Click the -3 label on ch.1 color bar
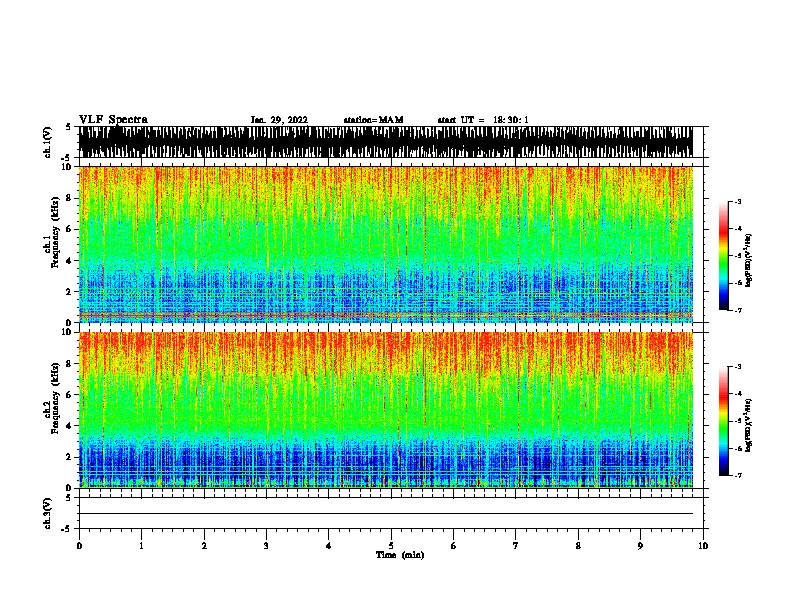This screenshot has height=612, width=792. click(x=737, y=201)
